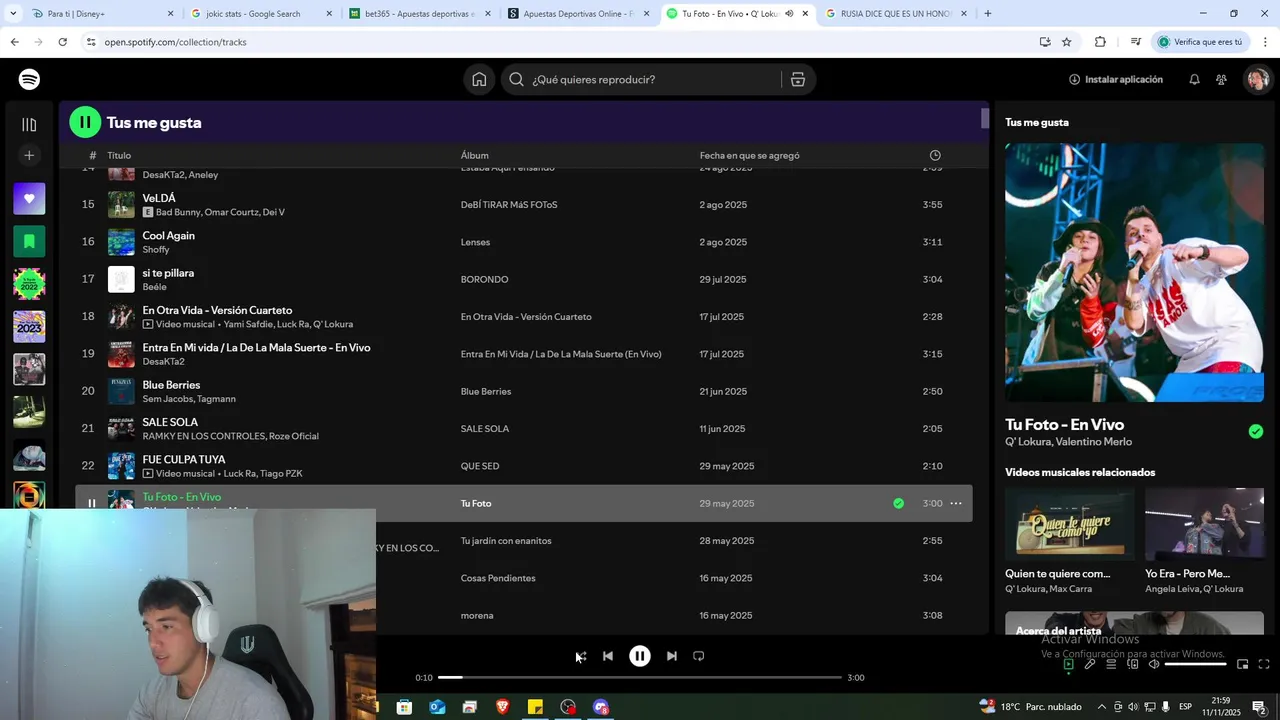This screenshot has height=720, width=1280.
Task: Open Brave from Windows taskbar
Action: (x=502, y=707)
